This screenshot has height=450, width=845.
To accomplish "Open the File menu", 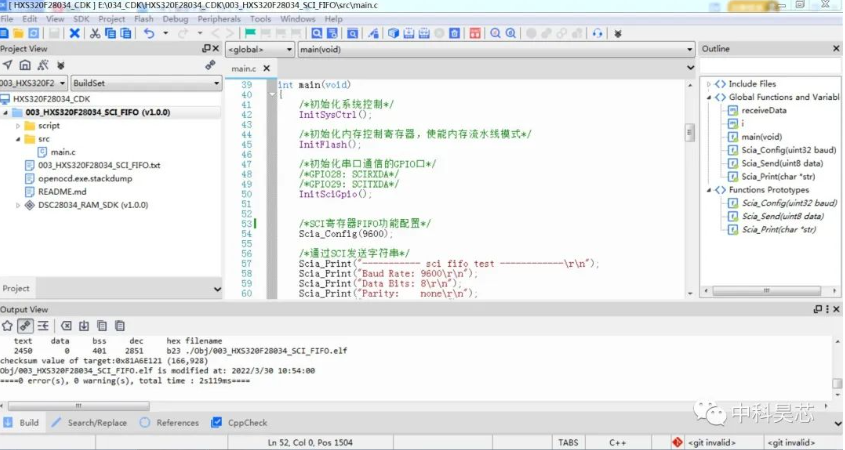I will [x=6, y=19].
